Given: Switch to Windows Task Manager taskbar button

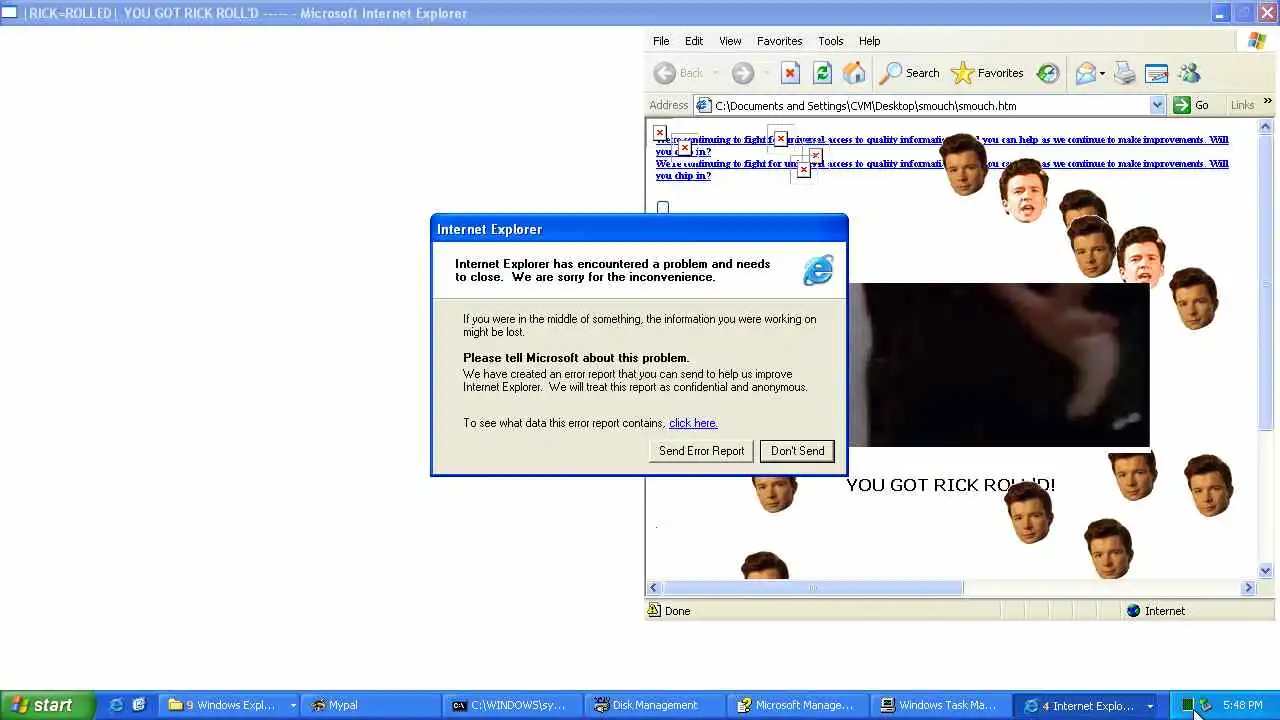Looking at the screenshot, I should click(x=939, y=705).
